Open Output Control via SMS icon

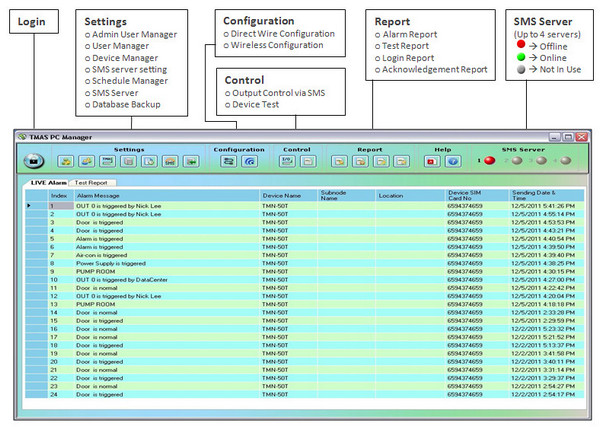[x=287, y=161]
